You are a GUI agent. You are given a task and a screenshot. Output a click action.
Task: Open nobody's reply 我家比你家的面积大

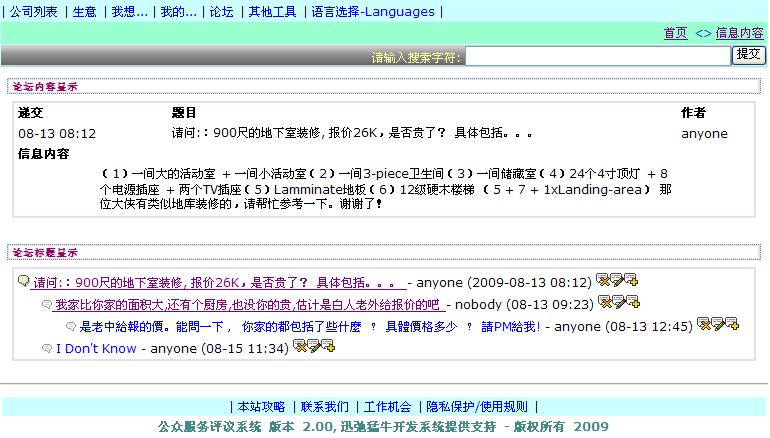[249, 304]
